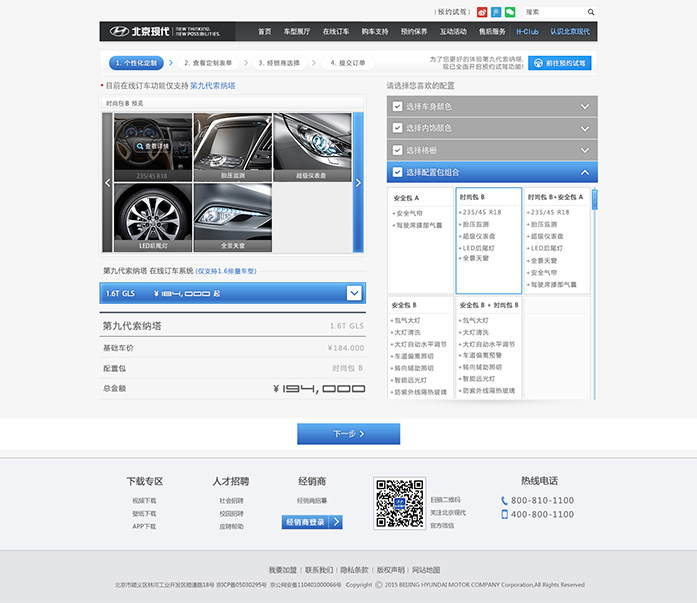The width and height of the screenshot is (697, 603).
Task: Click the search magnifier icon
Action: click(x=590, y=12)
